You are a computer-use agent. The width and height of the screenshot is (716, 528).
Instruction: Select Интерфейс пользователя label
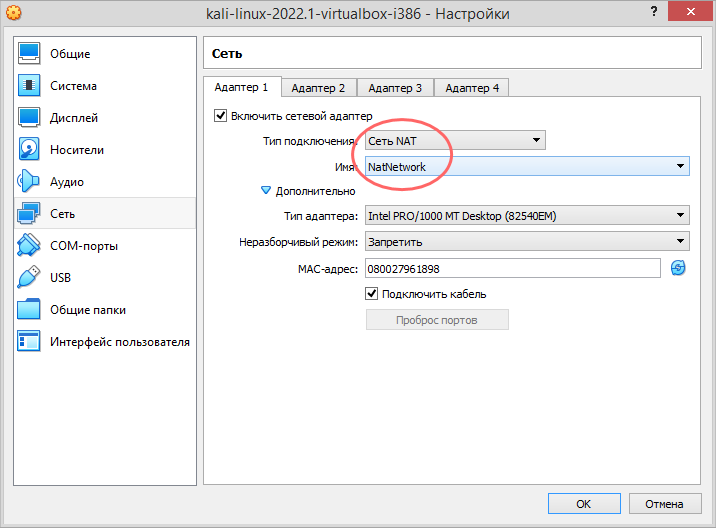click(x=120, y=342)
